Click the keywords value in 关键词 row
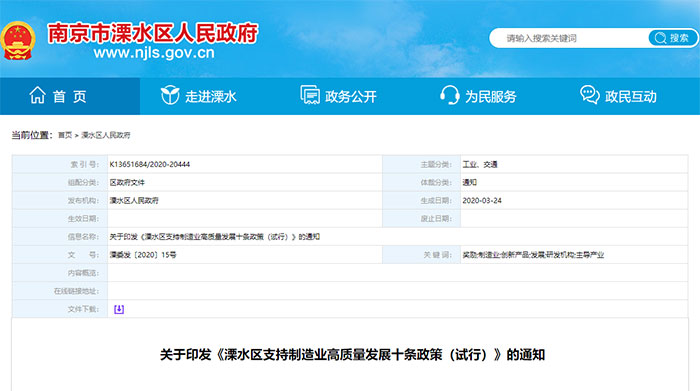Image resolution: width=700 pixels, height=391 pixels. (x=533, y=254)
